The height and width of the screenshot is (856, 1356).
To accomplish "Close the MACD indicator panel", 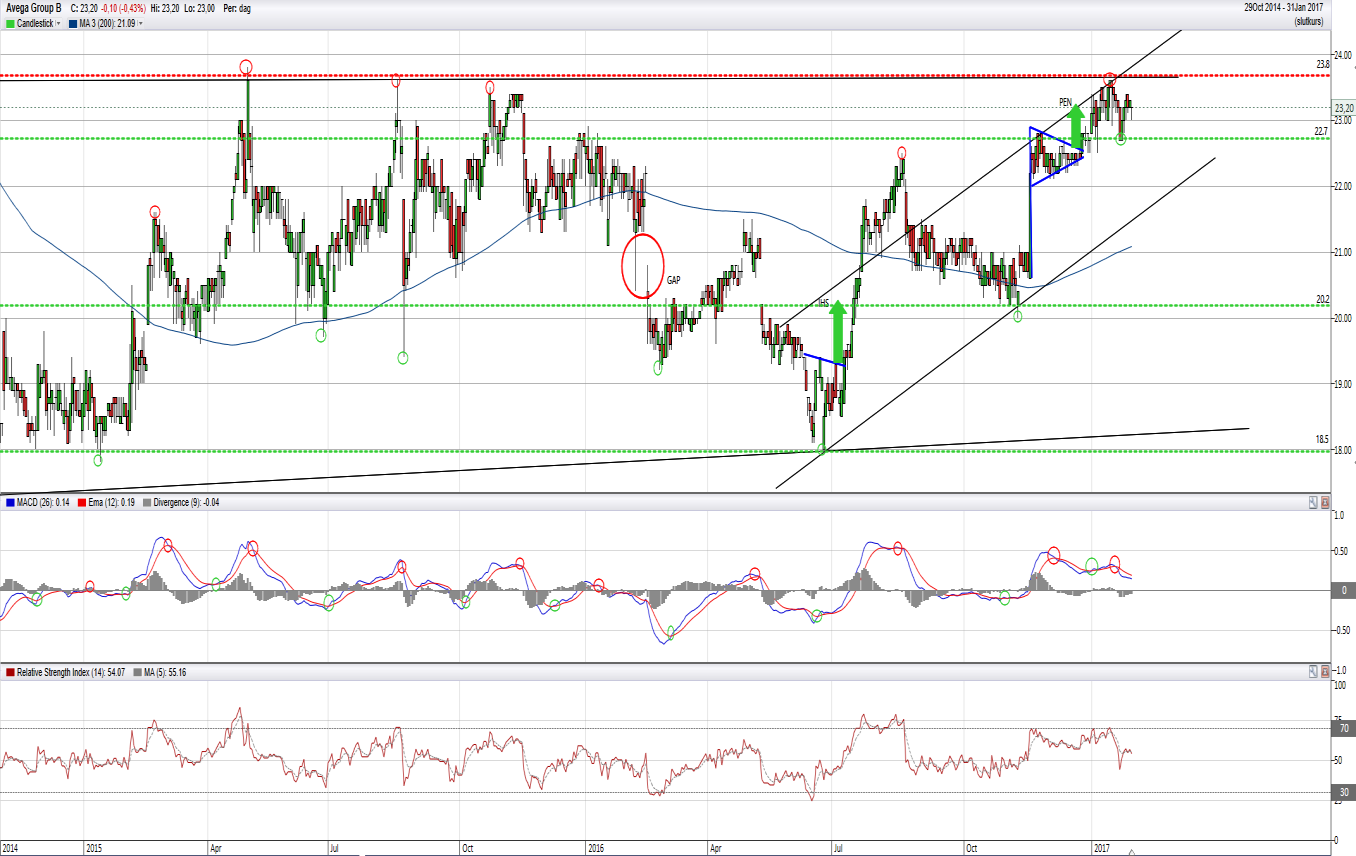I will pyautogui.click(x=1325, y=502).
